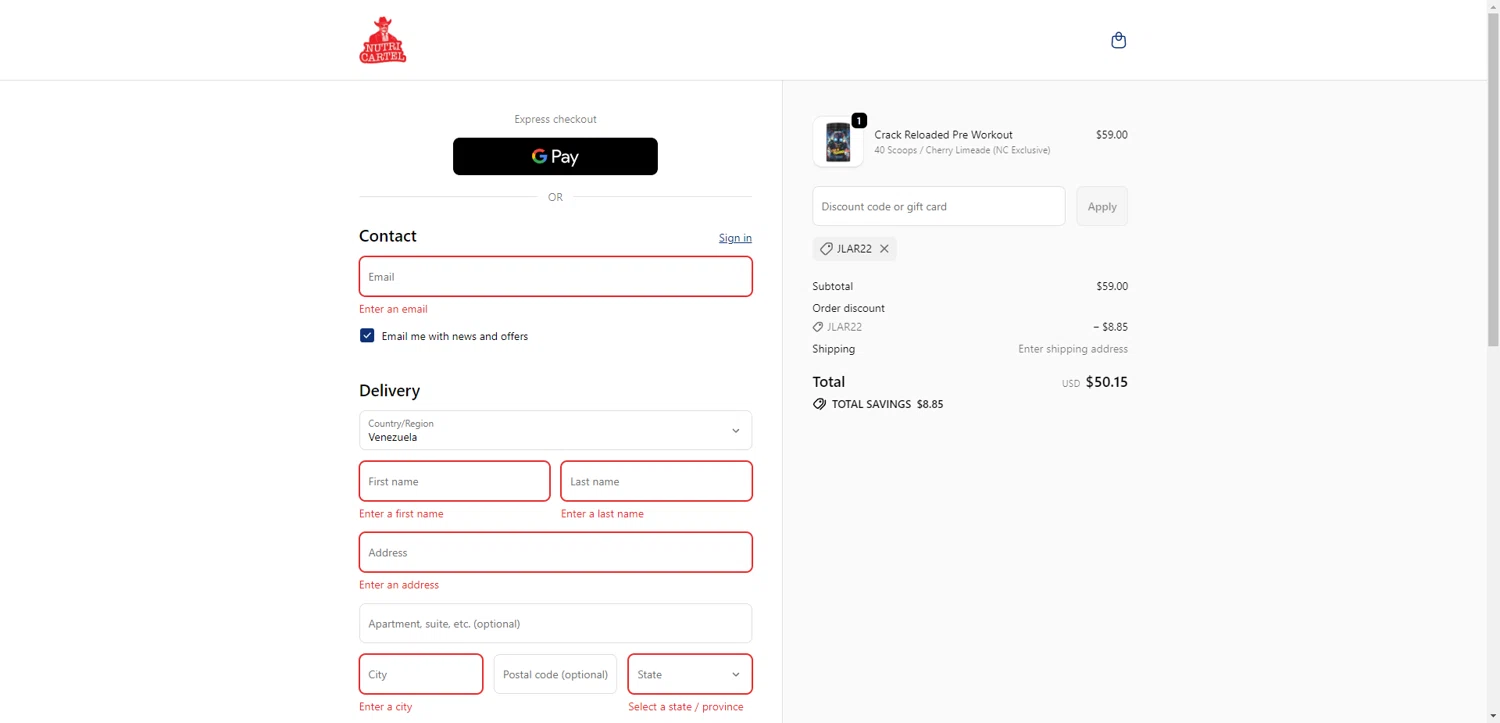Focus the Email input field
The width and height of the screenshot is (1500, 723).
[x=556, y=277]
